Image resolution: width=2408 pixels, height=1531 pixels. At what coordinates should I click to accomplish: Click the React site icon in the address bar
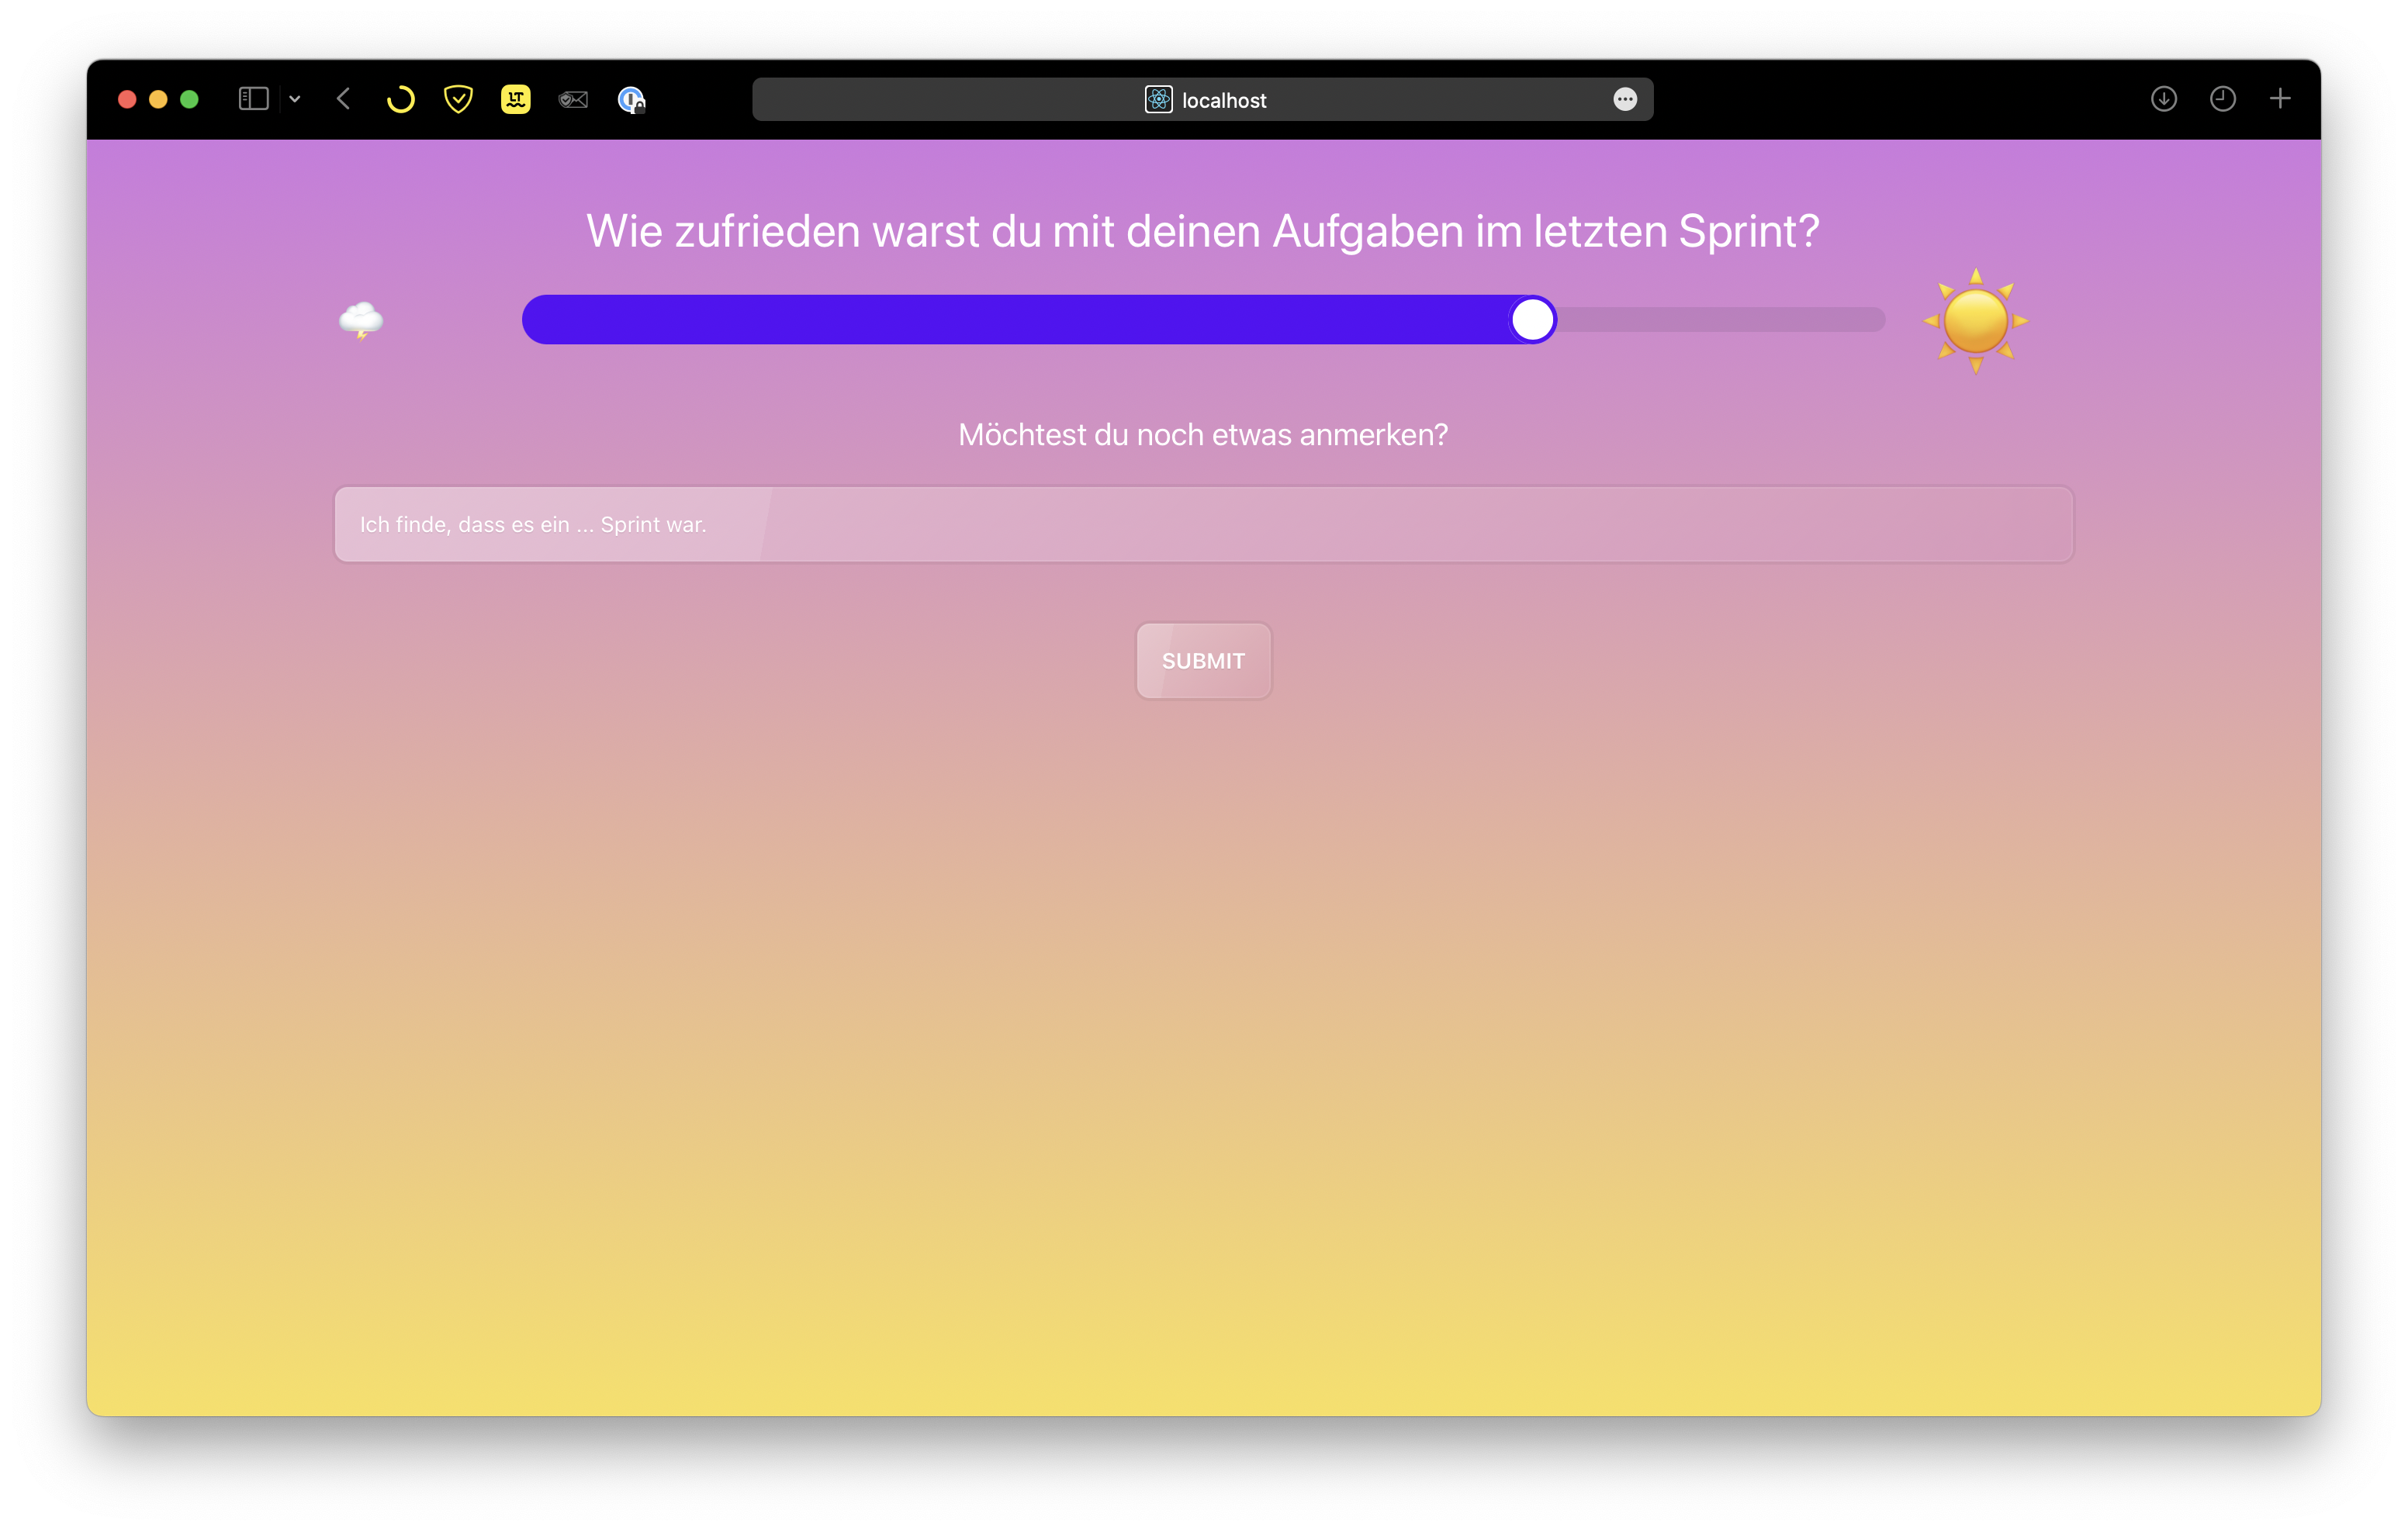point(1158,99)
